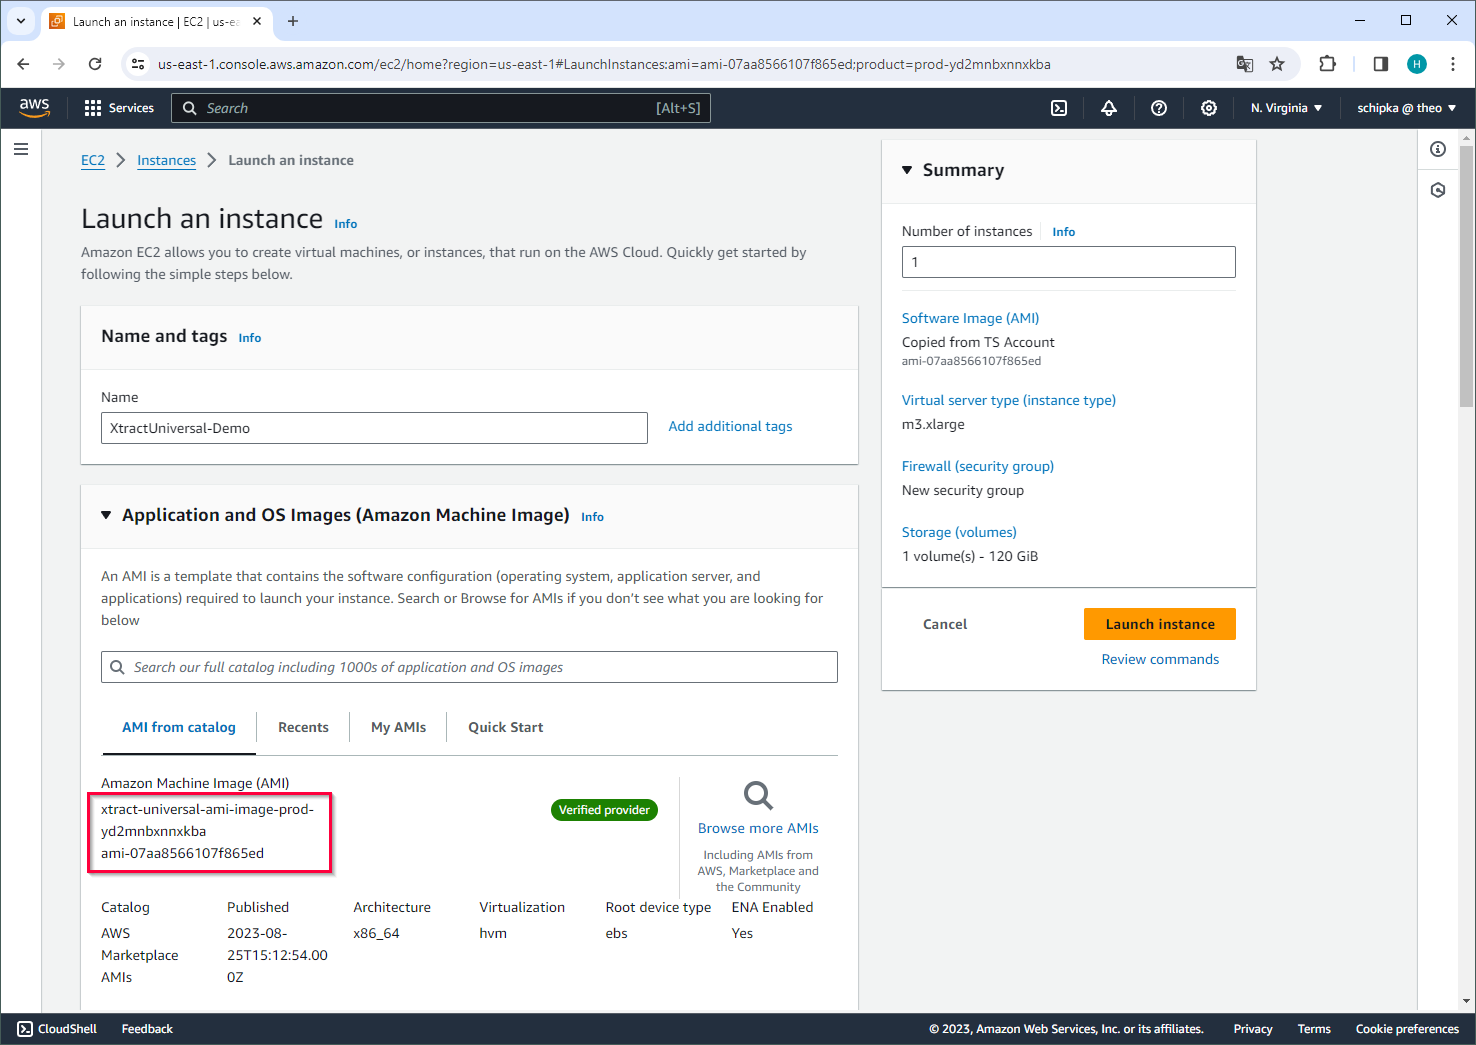
Task: Switch to the Recents tab
Action: [303, 727]
